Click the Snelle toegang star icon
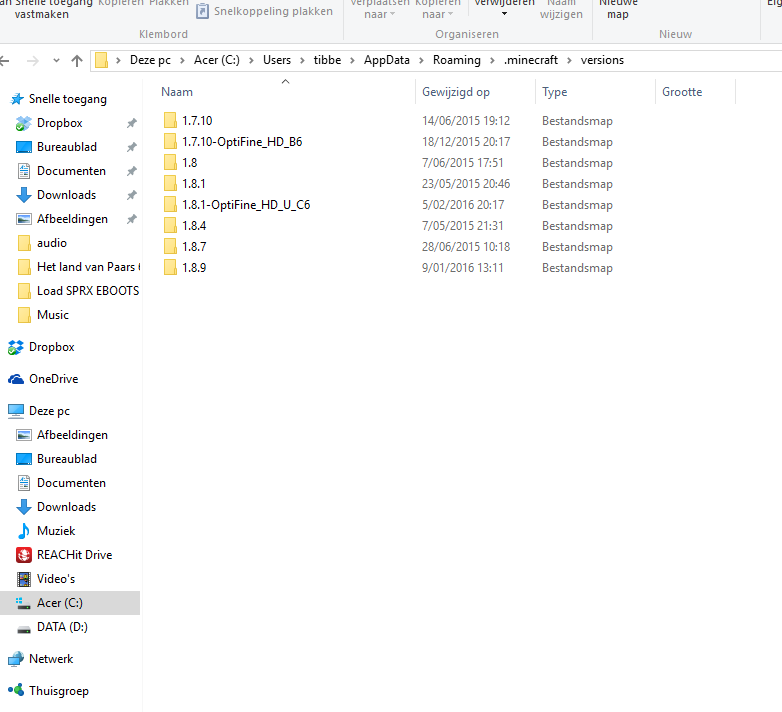Viewport: 782px width, 712px height. click(x=17, y=99)
